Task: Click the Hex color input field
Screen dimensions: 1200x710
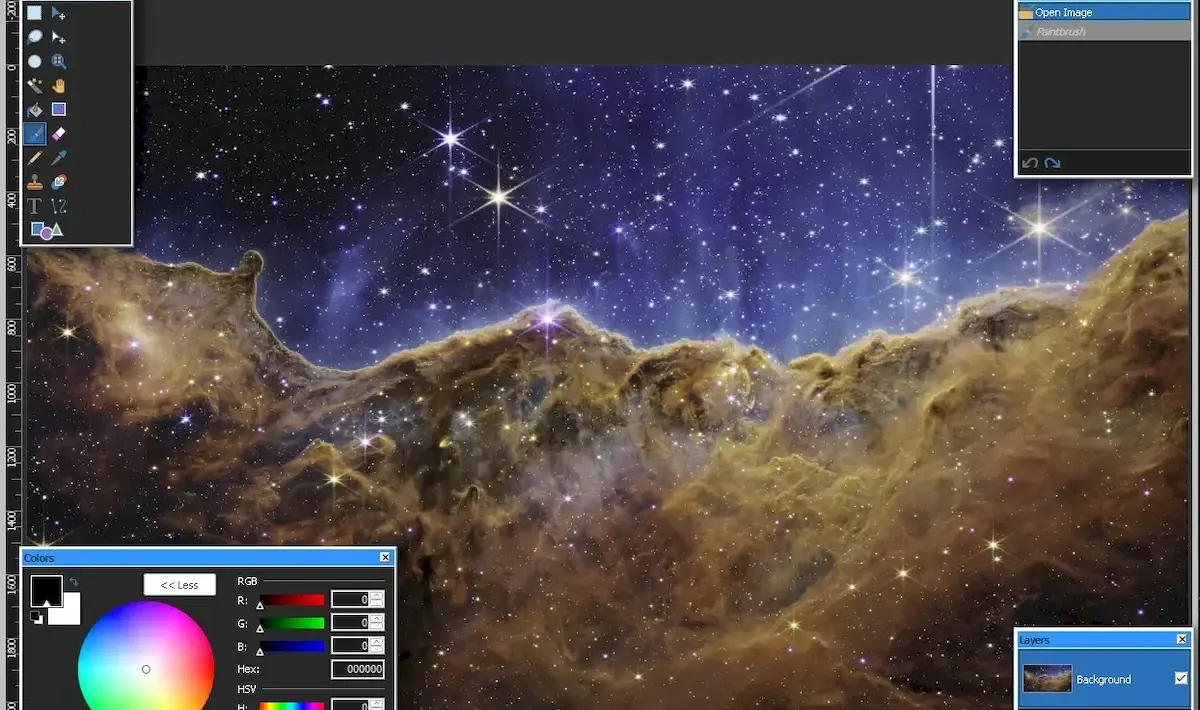Action: (358, 669)
